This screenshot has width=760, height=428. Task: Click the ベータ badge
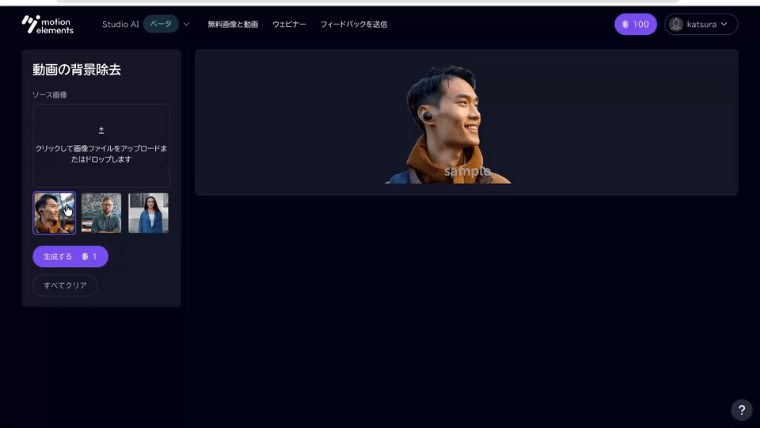coord(160,24)
